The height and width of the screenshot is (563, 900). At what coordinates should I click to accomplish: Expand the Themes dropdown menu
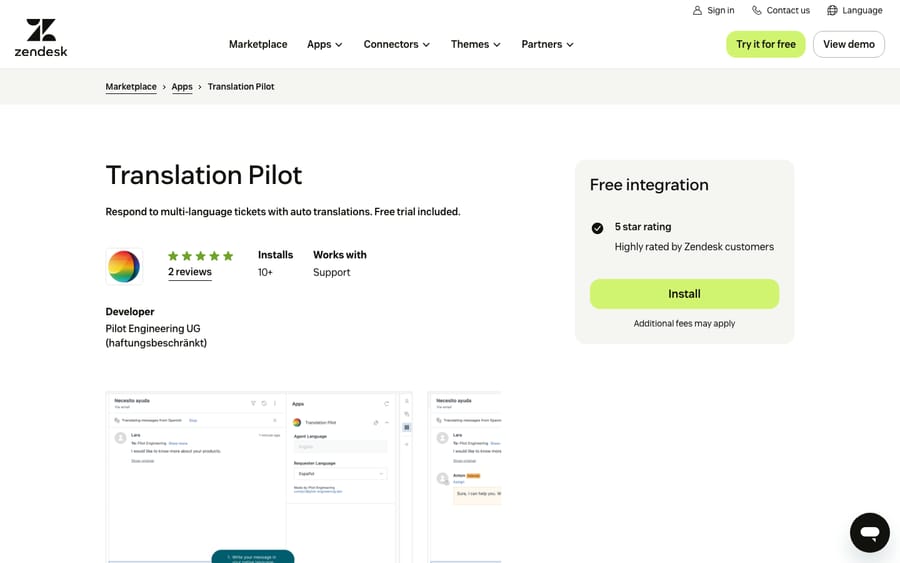(x=476, y=44)
